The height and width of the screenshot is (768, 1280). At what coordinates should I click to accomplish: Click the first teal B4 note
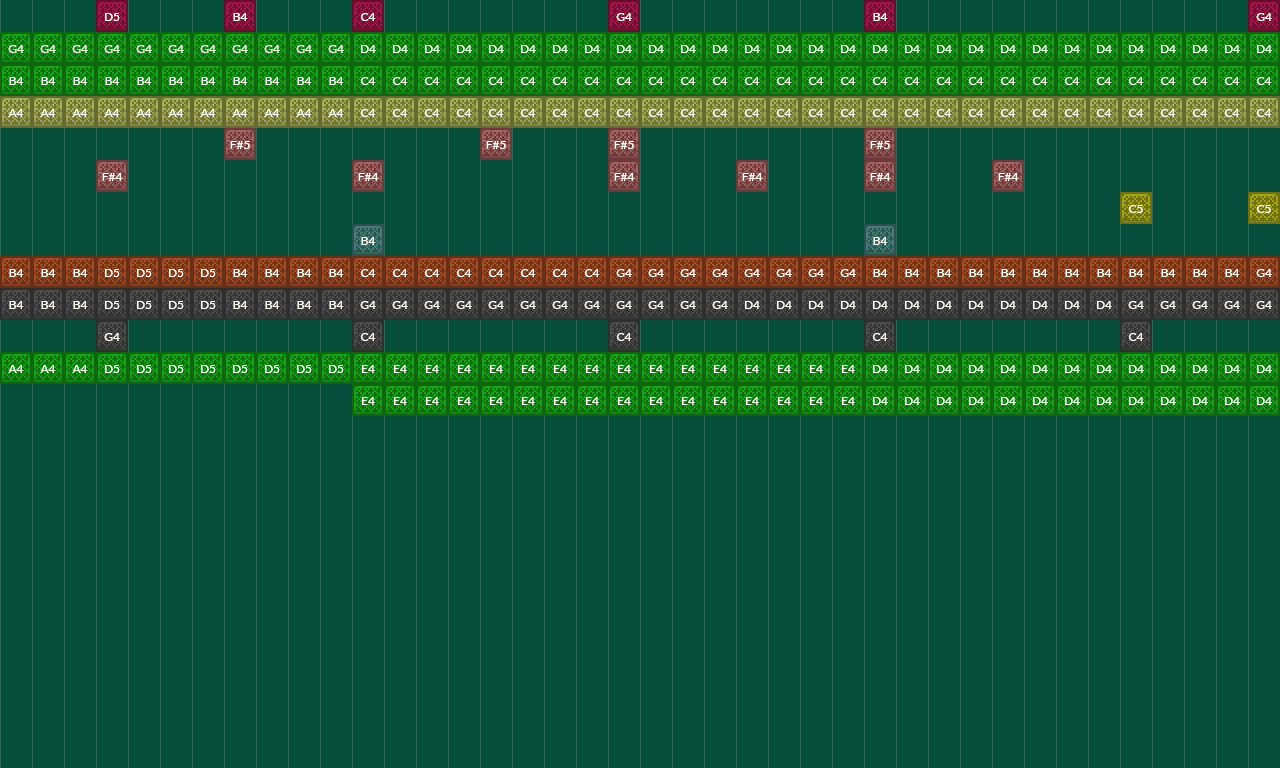pos(368,240)
